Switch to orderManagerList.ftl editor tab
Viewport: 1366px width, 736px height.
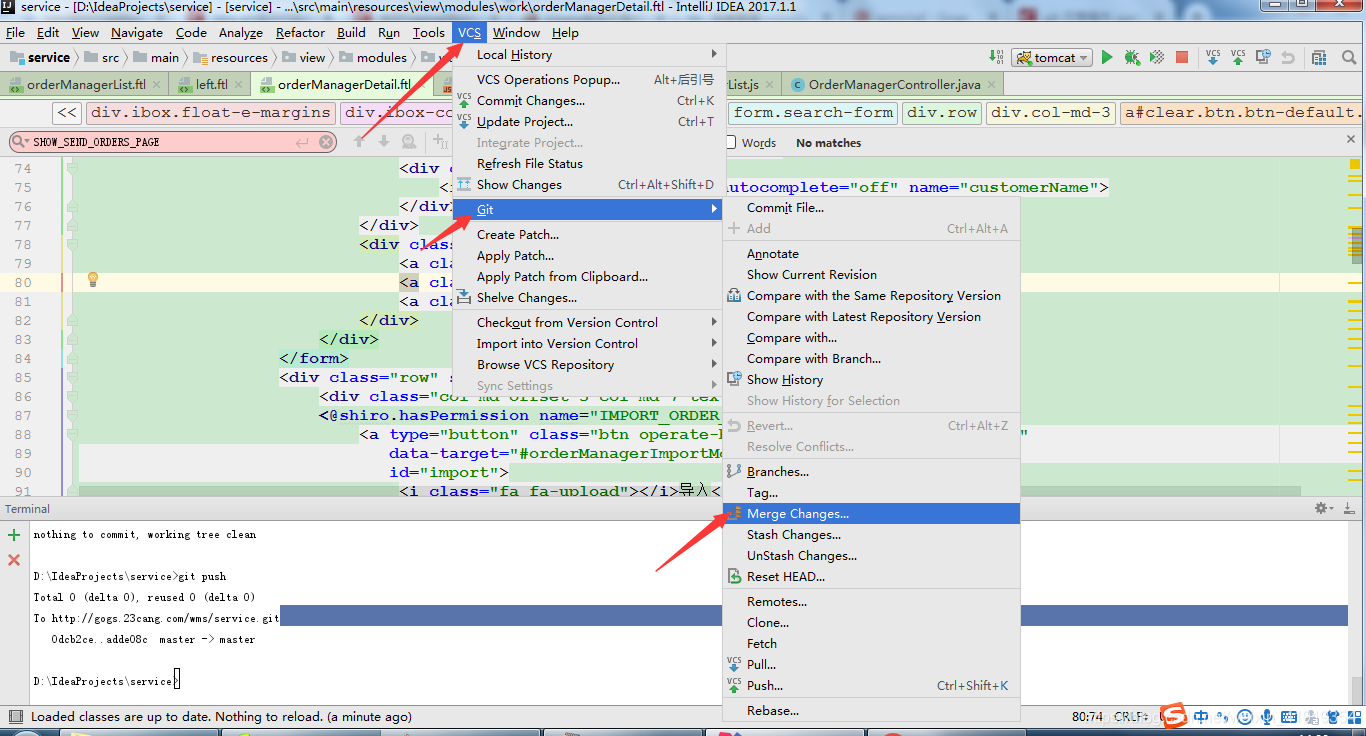point(85,85)
